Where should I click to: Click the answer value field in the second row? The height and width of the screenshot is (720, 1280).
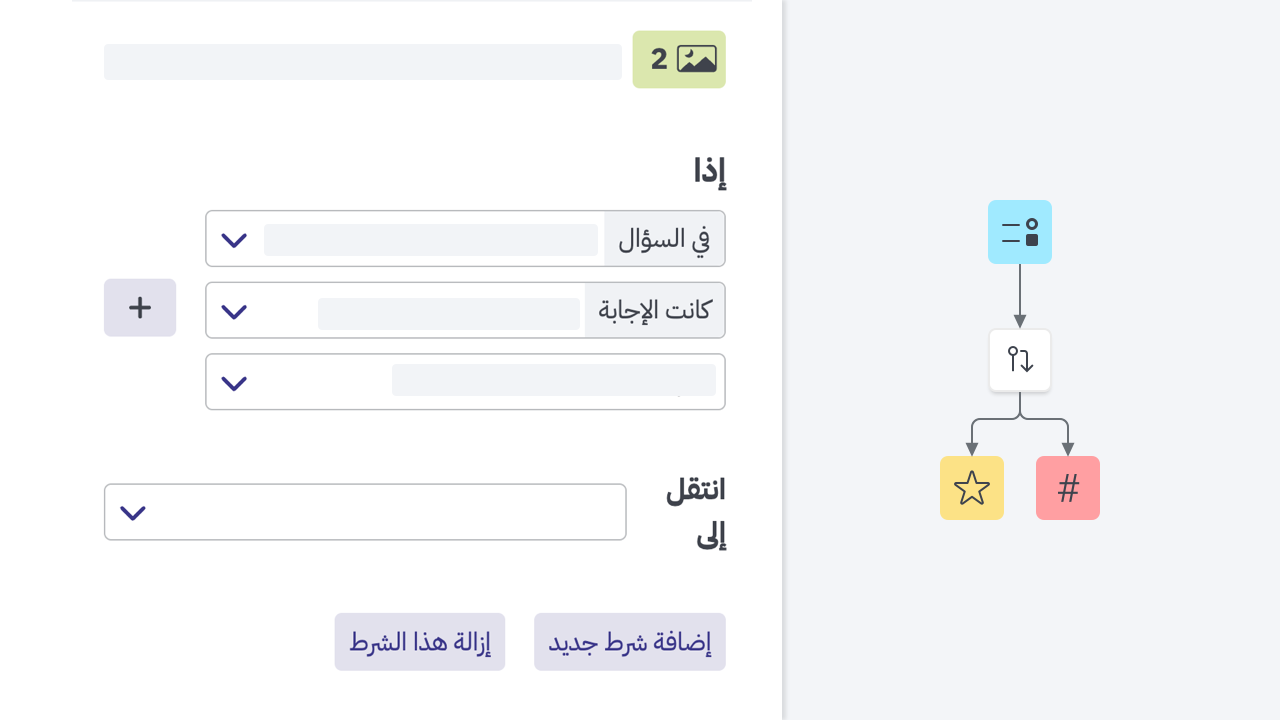pos(448,313)
